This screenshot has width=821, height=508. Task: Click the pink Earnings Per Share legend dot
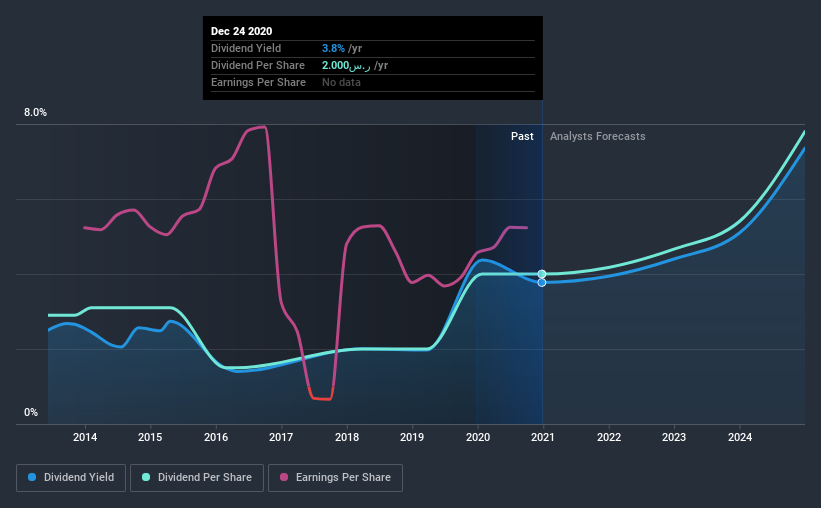[x=284, y=477]
